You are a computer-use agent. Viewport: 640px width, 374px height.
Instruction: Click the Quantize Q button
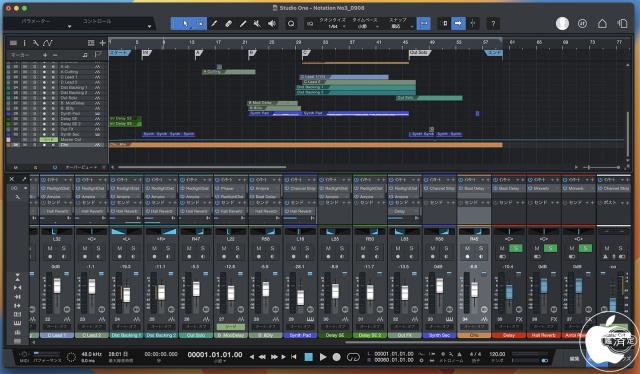point(291,24)
